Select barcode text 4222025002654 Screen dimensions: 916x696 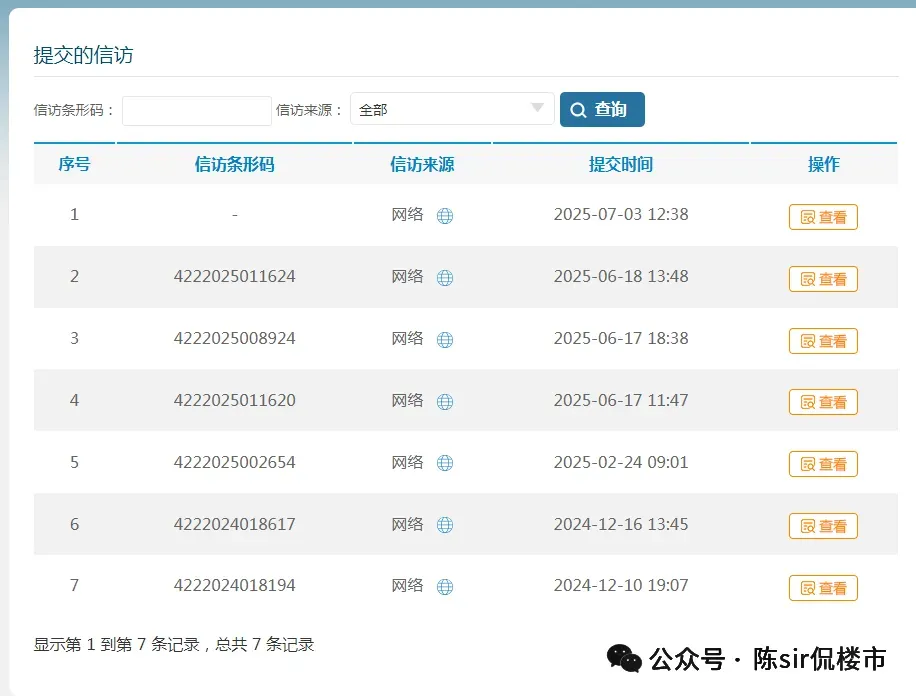pyautogui.click(x=234, y=462)
